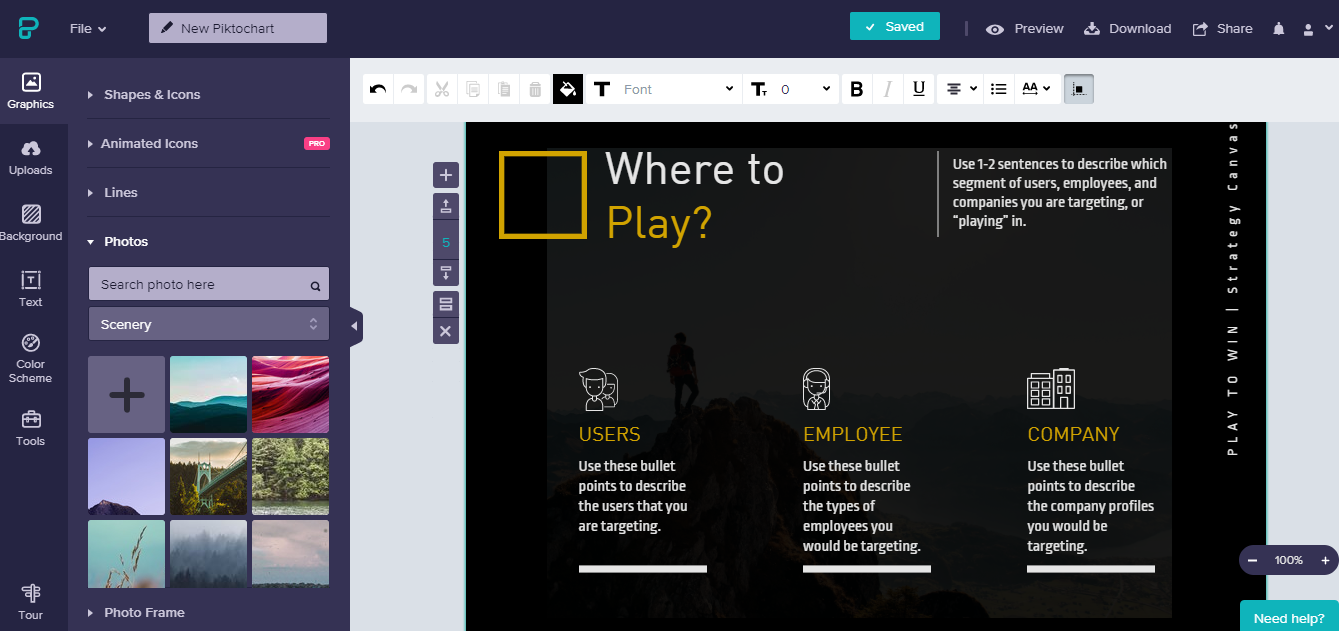The width and height of the screenshot is (1339, 631).
Task: Click the Download button
Action: tap(1128, 29)
